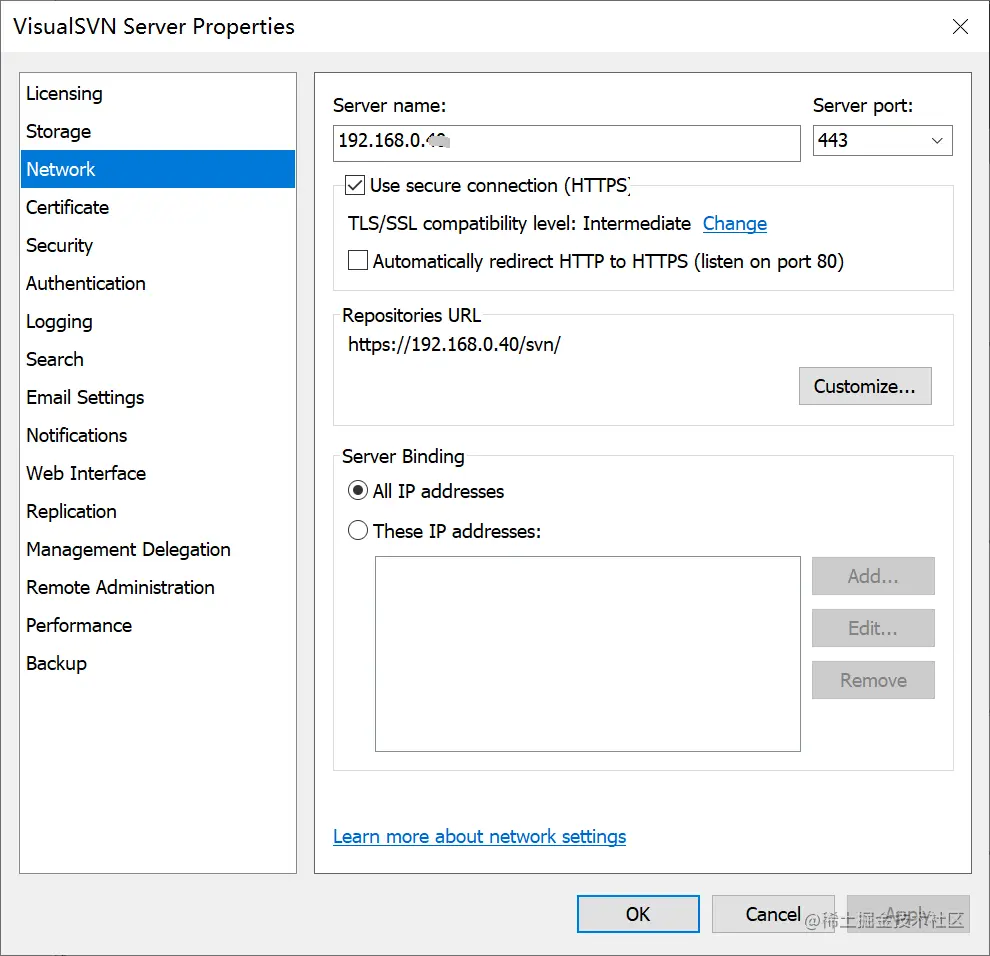Select Storage in the sidebar

pyautogui.click(x=158, y=131)
